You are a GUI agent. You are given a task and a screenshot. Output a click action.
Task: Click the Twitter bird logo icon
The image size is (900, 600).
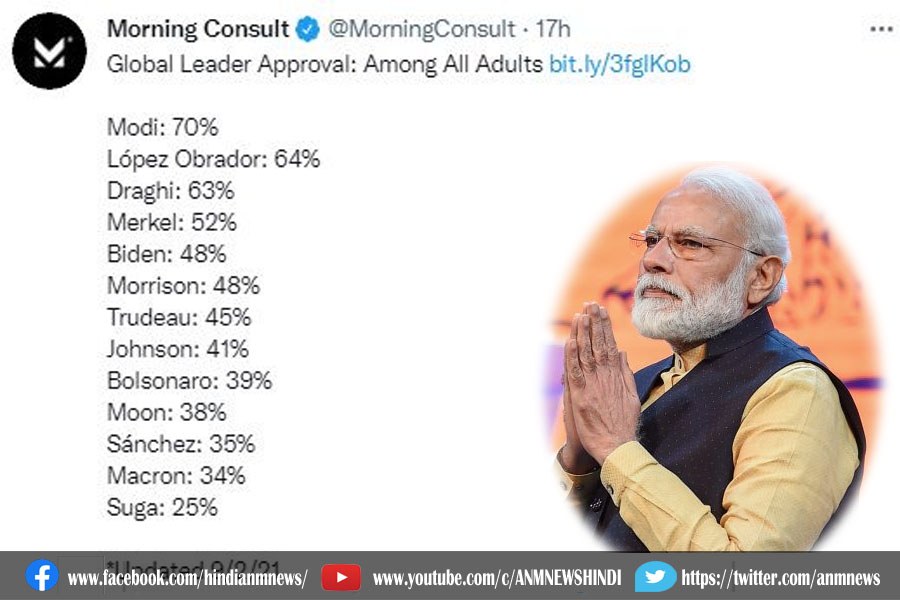(655, 577)
